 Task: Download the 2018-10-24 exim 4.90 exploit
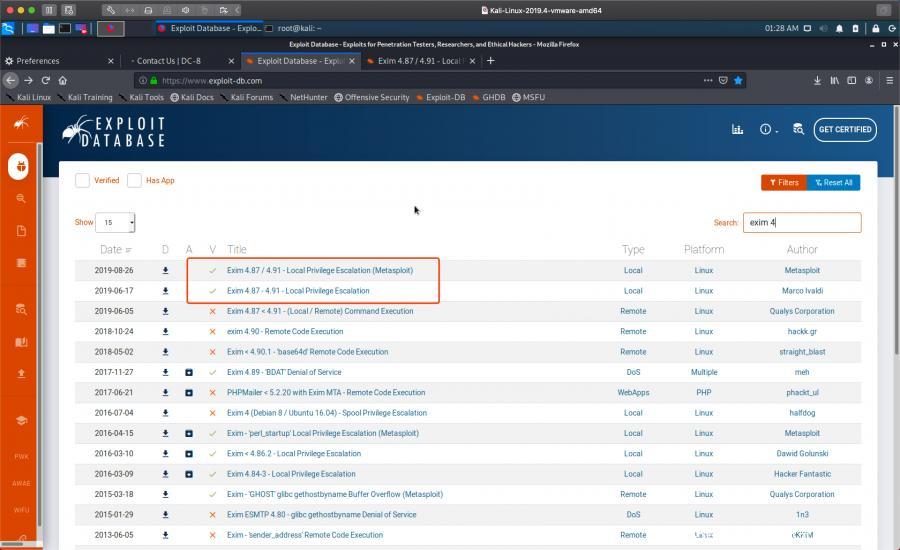(x=165, y=332)
